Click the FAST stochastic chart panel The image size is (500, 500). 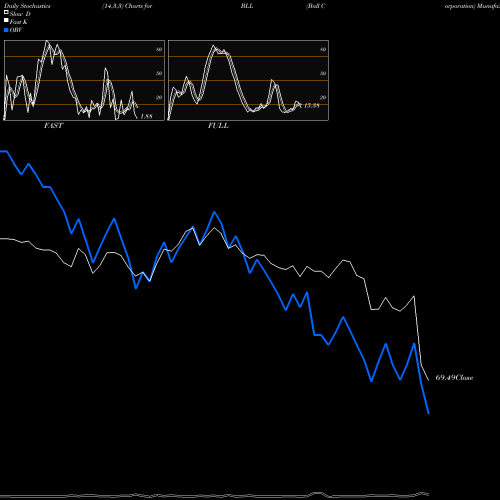(84, 80)
